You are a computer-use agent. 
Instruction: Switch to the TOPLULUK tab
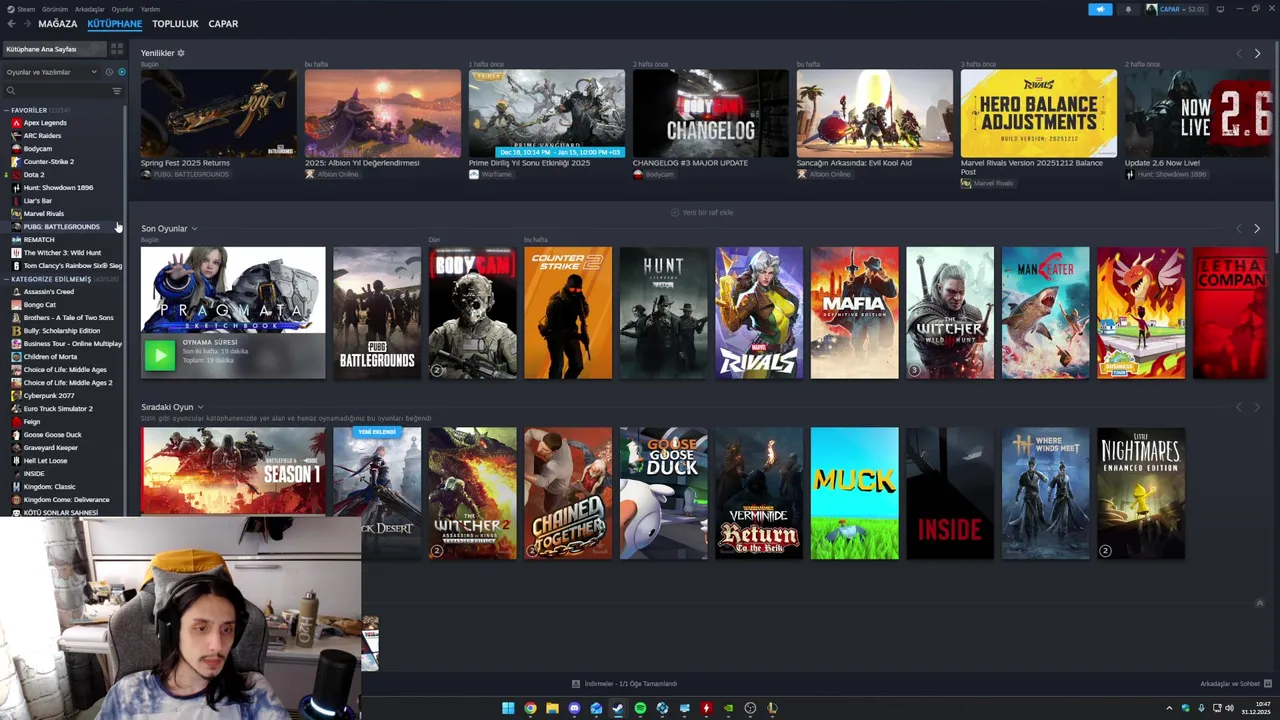pyautogui.click(x=175, y=24)
